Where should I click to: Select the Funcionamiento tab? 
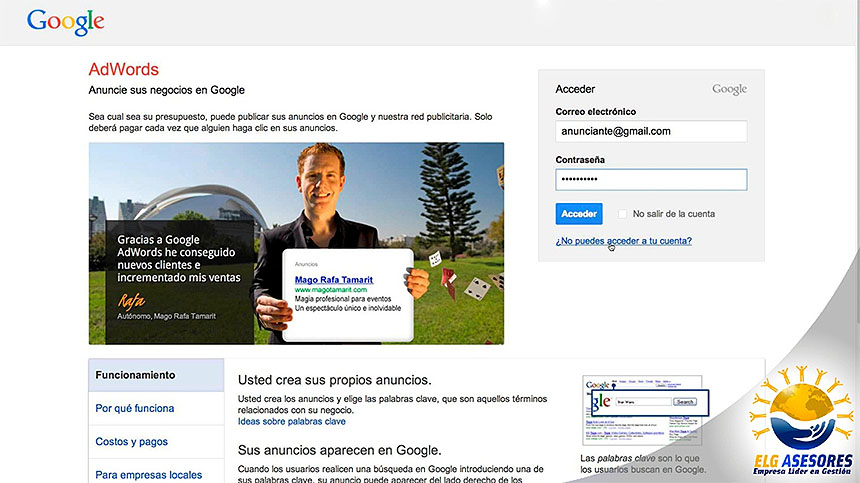[x=156, y=375]
